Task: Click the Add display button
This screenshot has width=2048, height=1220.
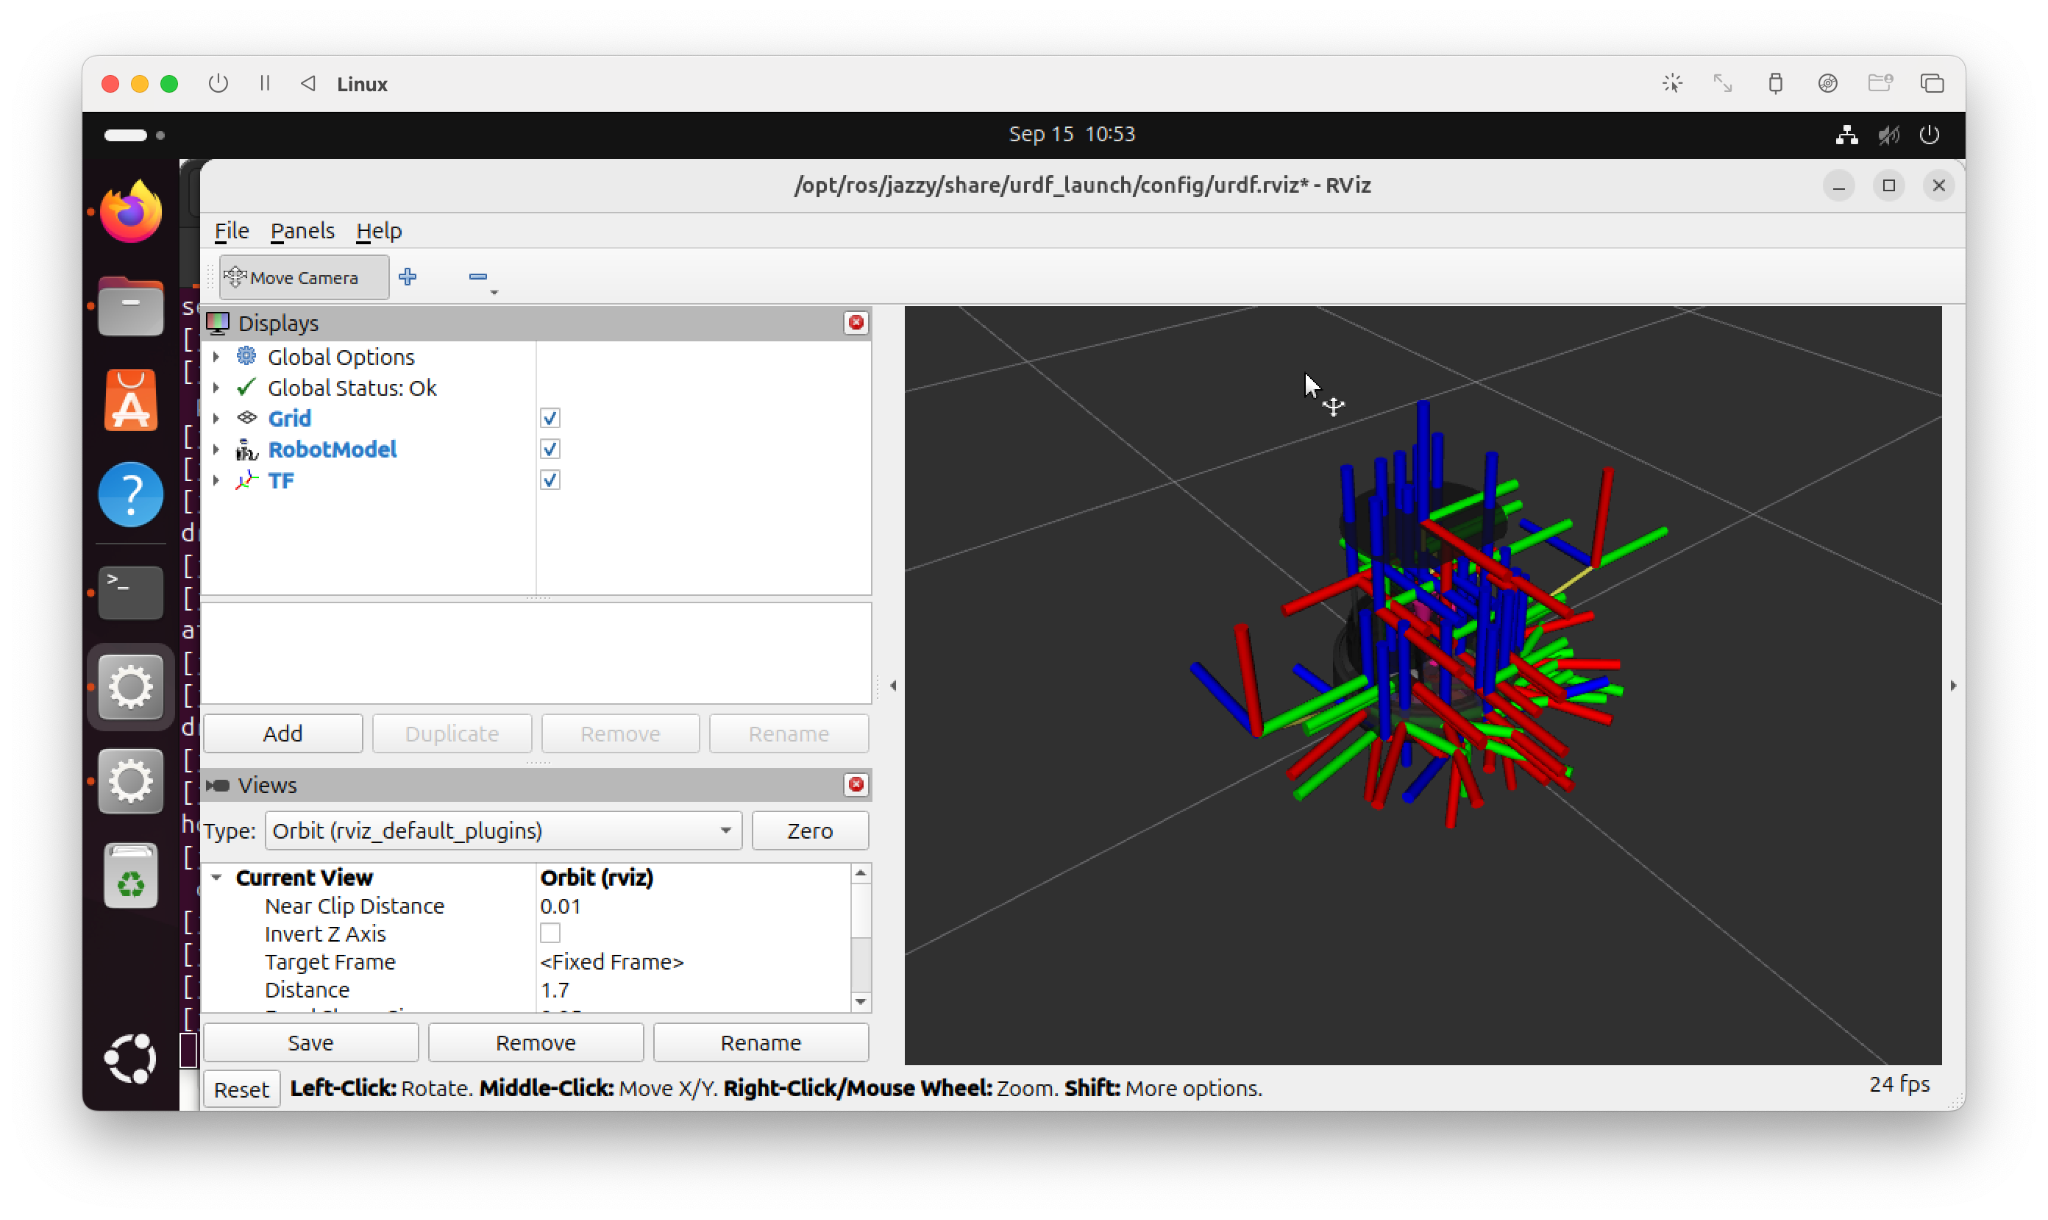Action: [x=283, y=733]
